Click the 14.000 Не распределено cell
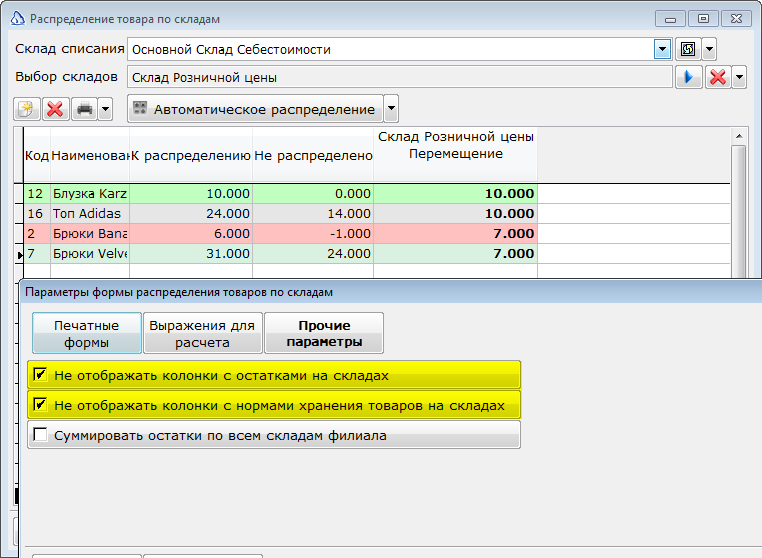Image resolution: width=762 pixels, height=558 pixels. tap(313, 213)
